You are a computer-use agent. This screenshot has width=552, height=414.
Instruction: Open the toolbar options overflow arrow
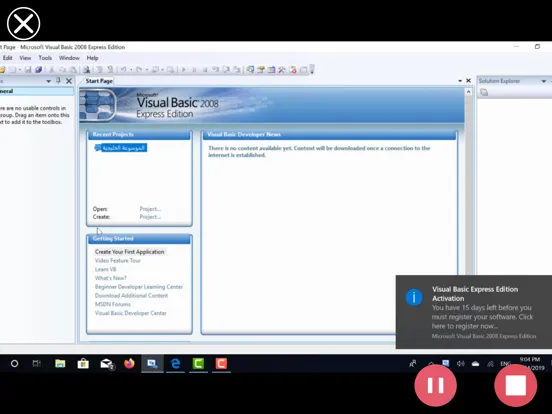pyautogui.click(x=312, y=70)
